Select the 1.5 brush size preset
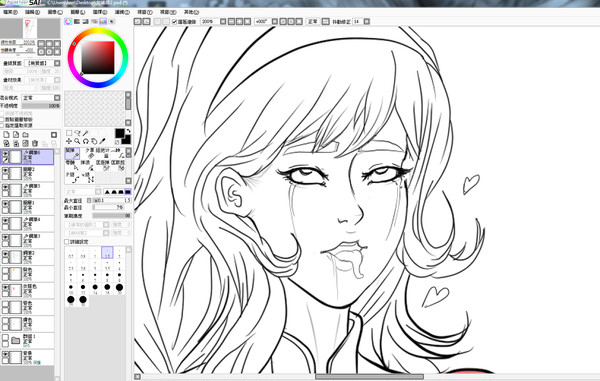Screen dimensions: 600x381 (x=107, y=252)
